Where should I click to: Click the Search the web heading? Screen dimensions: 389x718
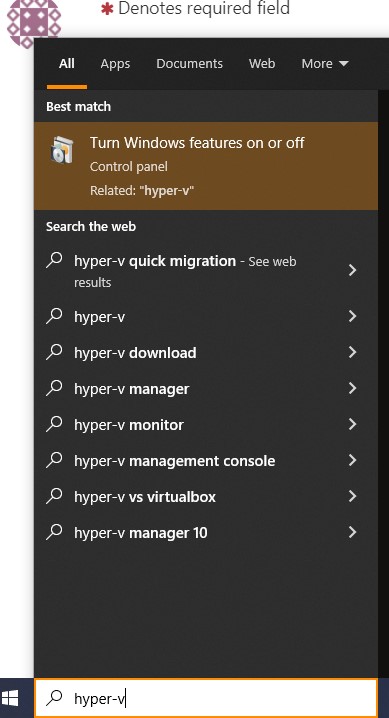coord(91,227)
